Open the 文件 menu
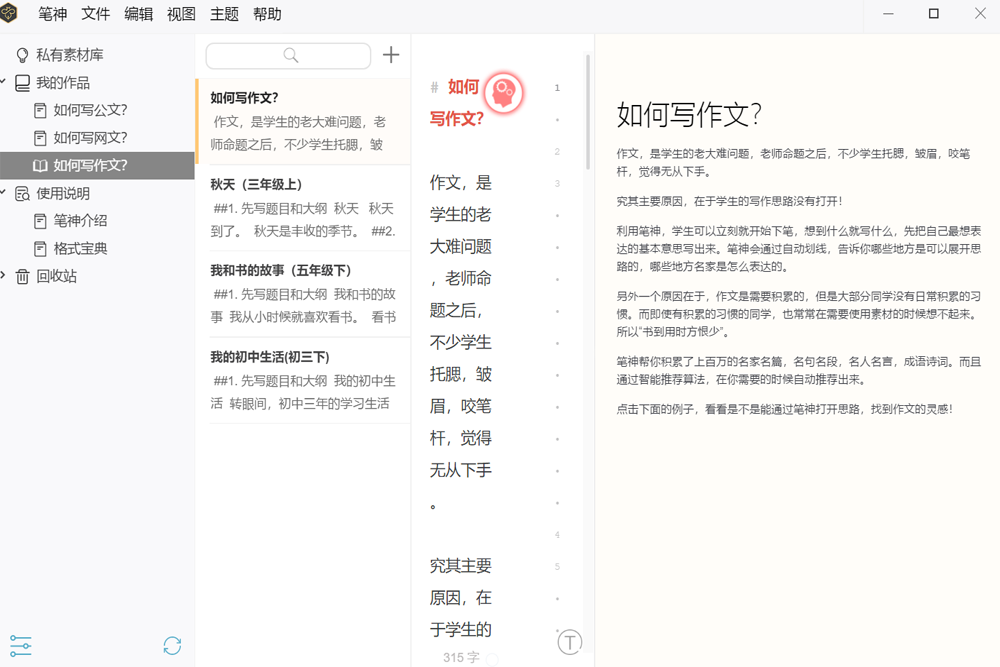The width and height of the screenshot is (1000, 667). [x=95, y=14]
